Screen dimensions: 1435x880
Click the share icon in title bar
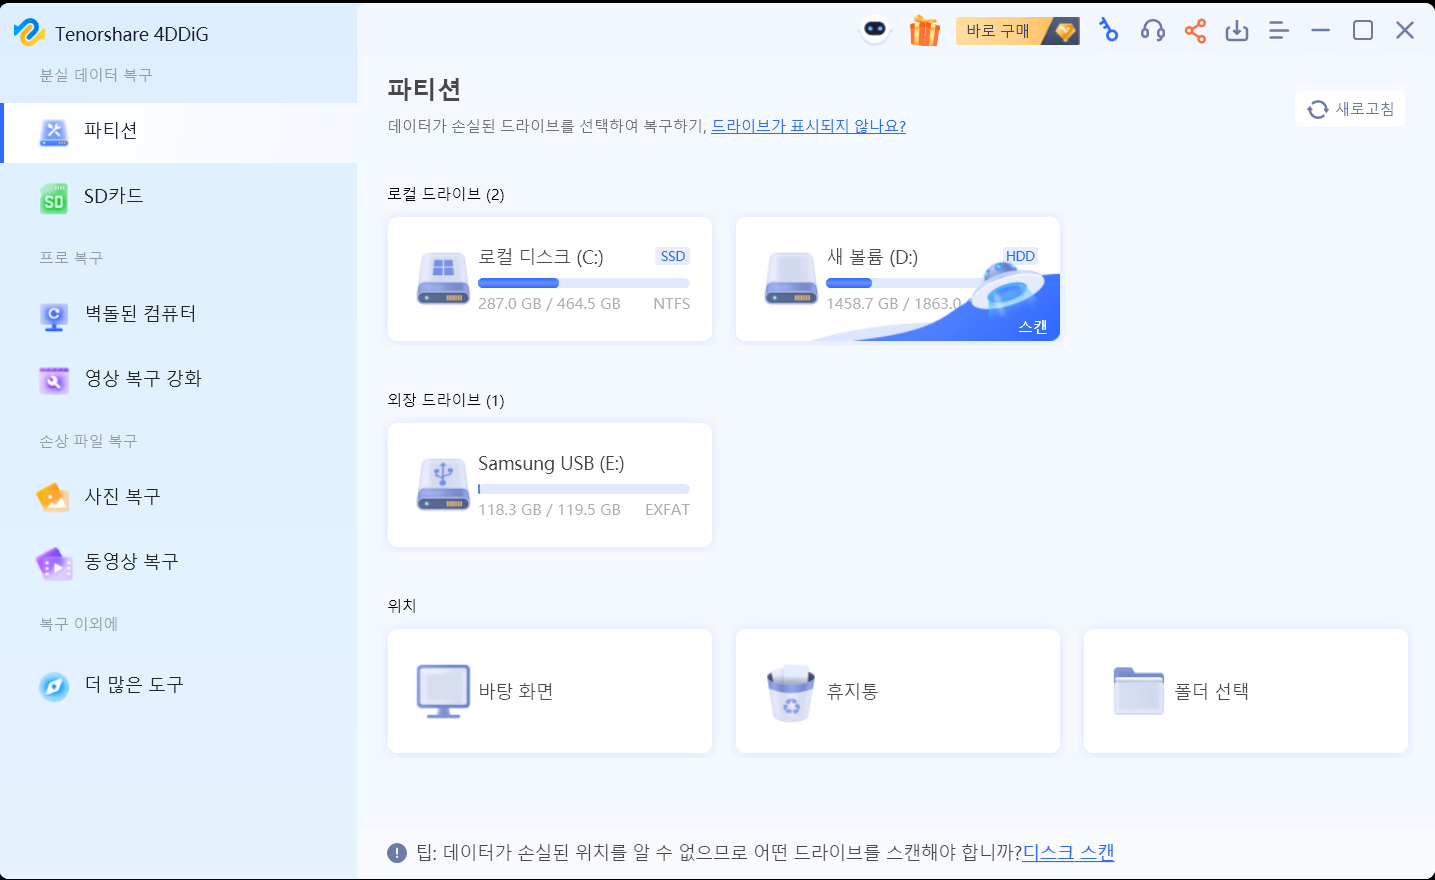1195,31
